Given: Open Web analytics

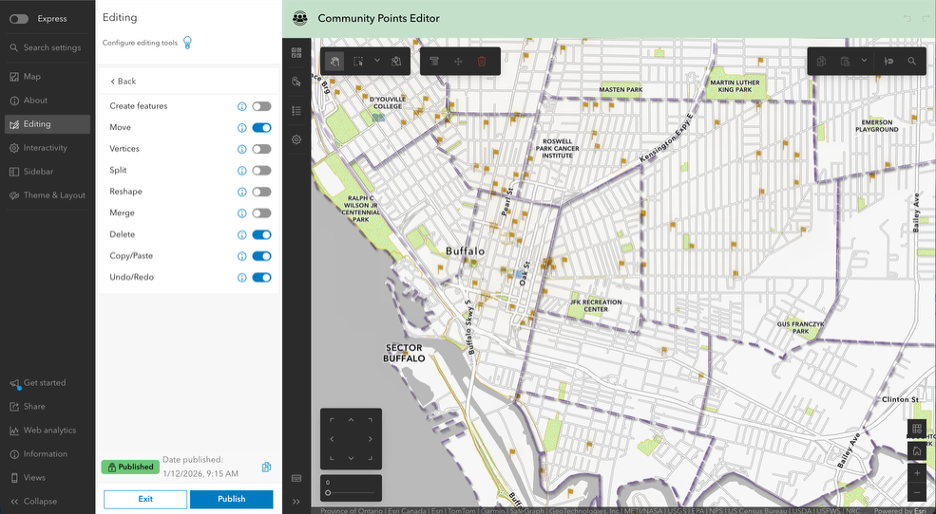Looking at the screenshot, I should click(x=47, y=430).
